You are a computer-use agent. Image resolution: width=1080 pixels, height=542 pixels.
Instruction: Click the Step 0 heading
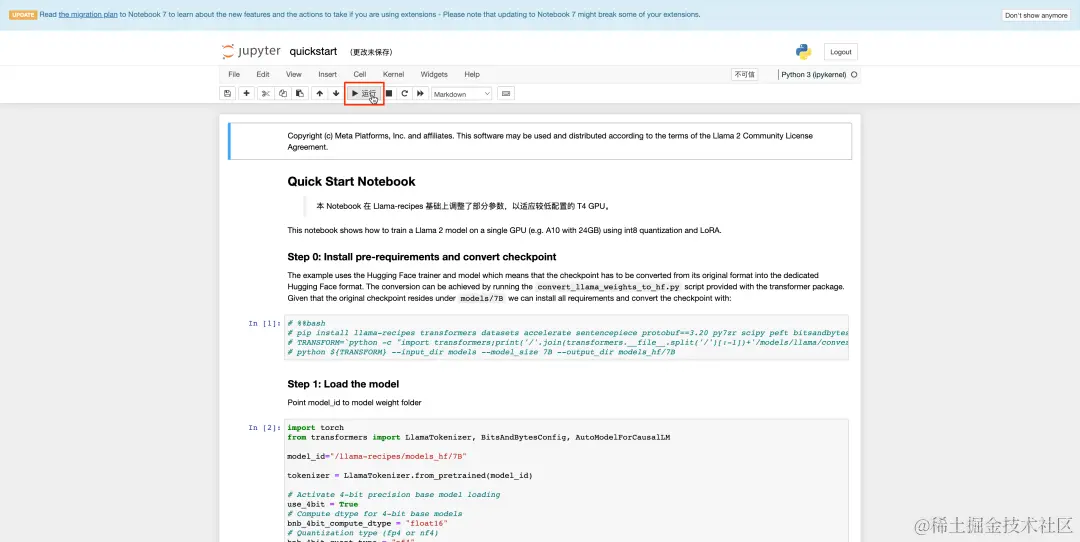tap(422, 257)
